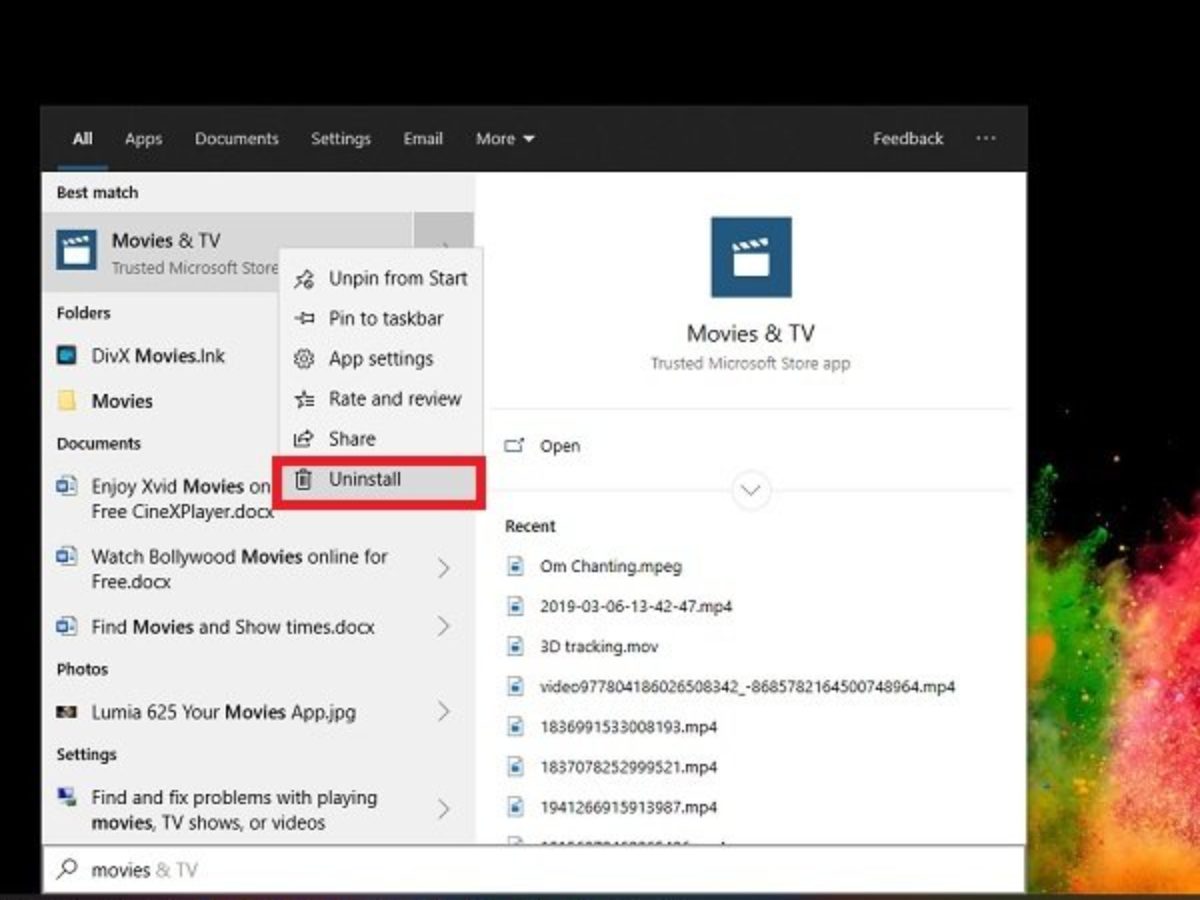
Task: Click the Uninstall trash can icon
Action: point(304,479)
